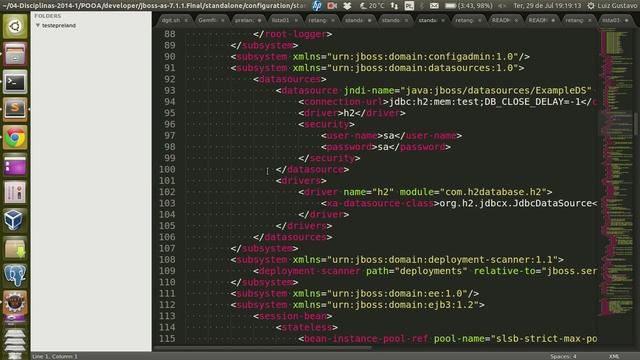Click unsaved dot on prelan tab

[x=260, y=20]
